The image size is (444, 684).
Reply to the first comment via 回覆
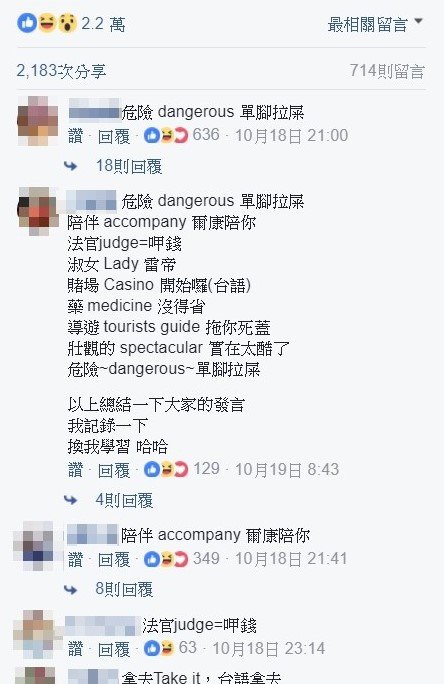click(x=114, y=136)
